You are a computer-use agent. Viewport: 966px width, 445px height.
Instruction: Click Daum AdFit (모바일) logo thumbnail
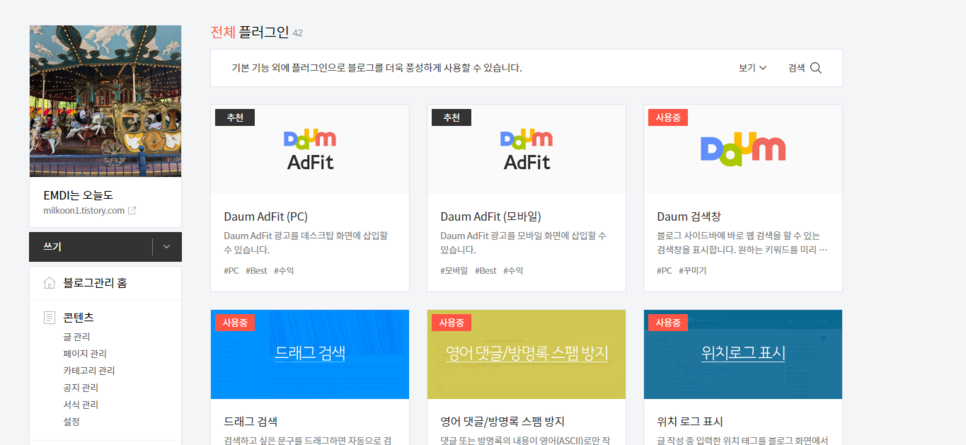pos(527,150)
